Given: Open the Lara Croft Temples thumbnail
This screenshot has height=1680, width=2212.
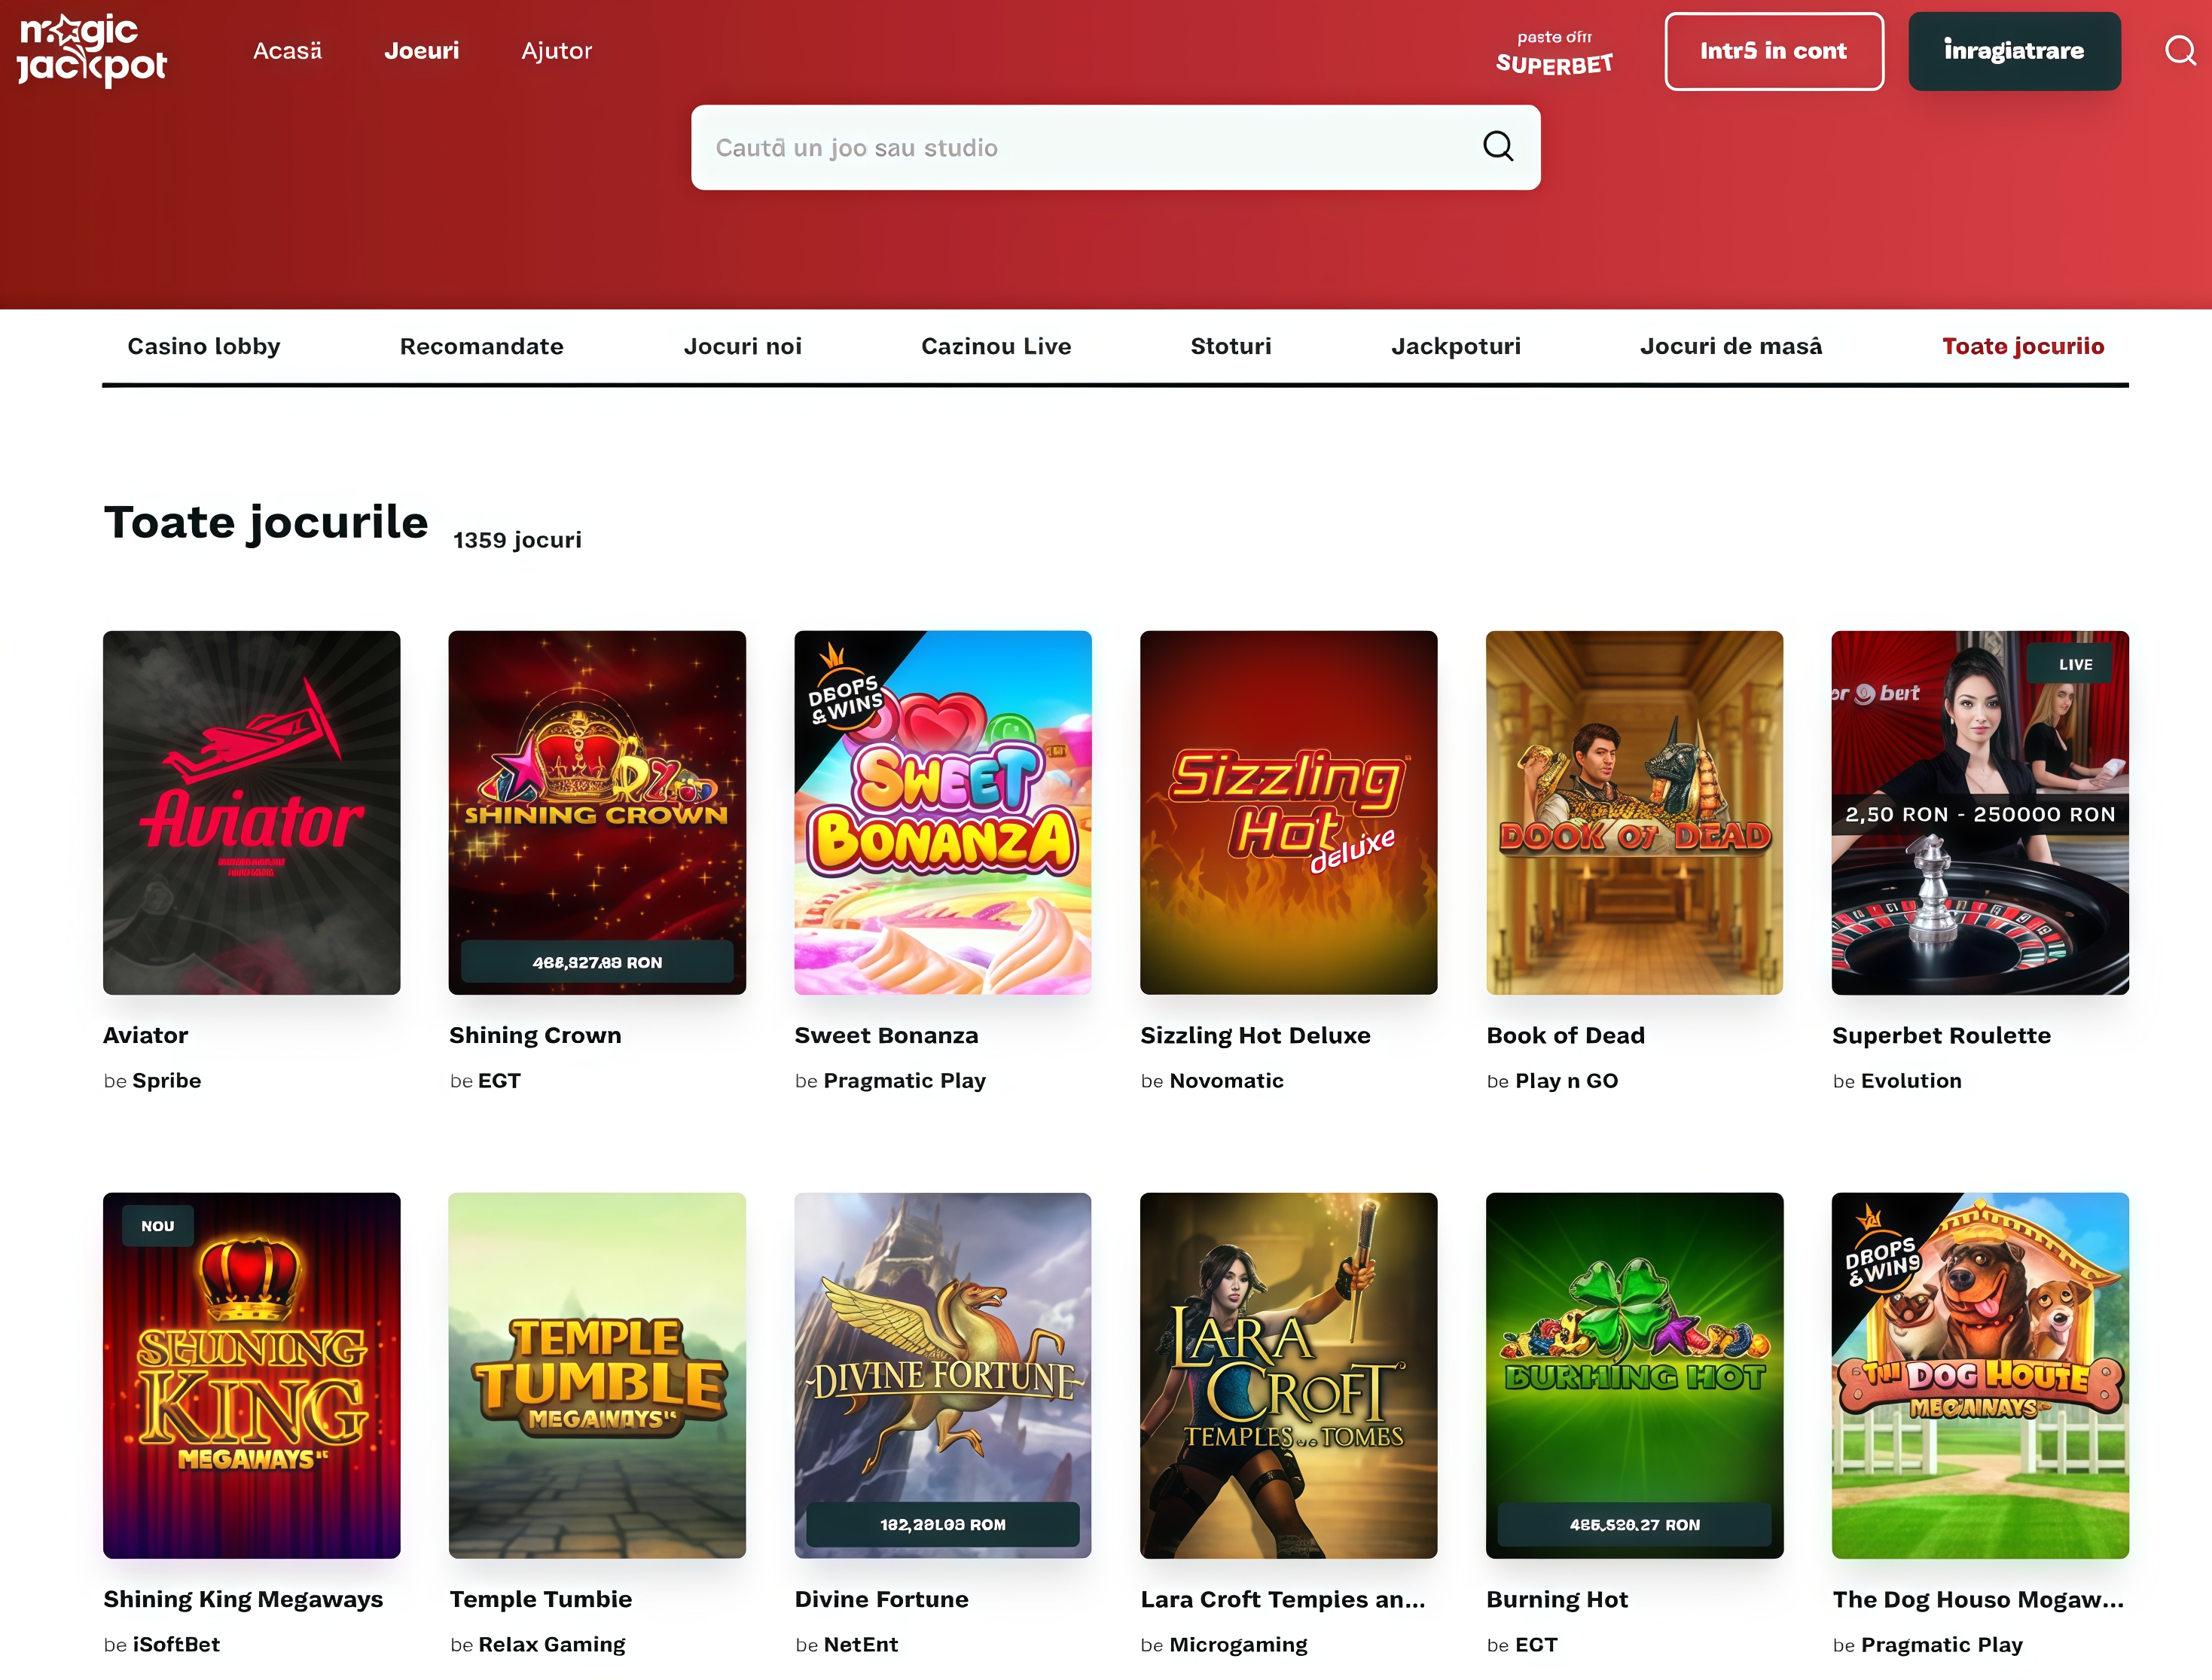Looking at the screenshot, I should [x=1289, y=1375].
